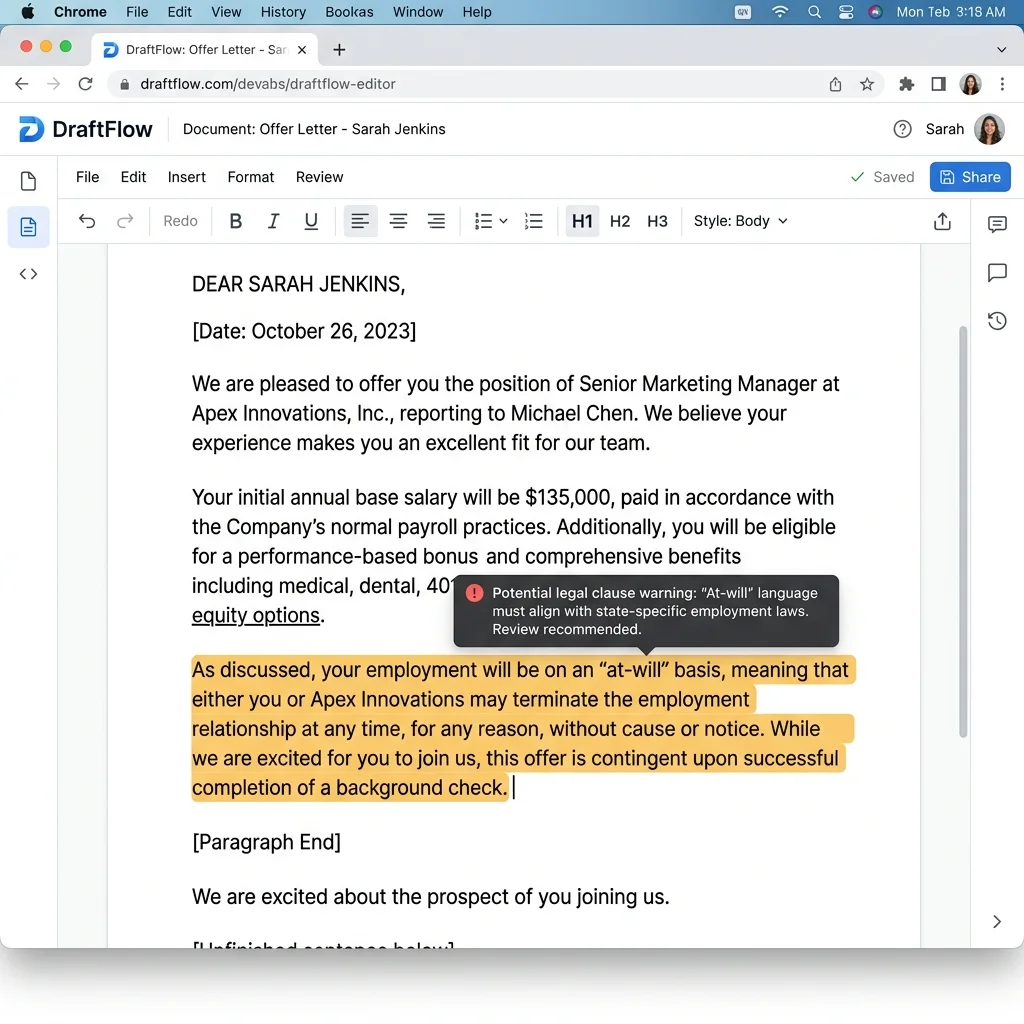Click the browser back arrow
This screenshot has width=1024, height=1024.
22,84
